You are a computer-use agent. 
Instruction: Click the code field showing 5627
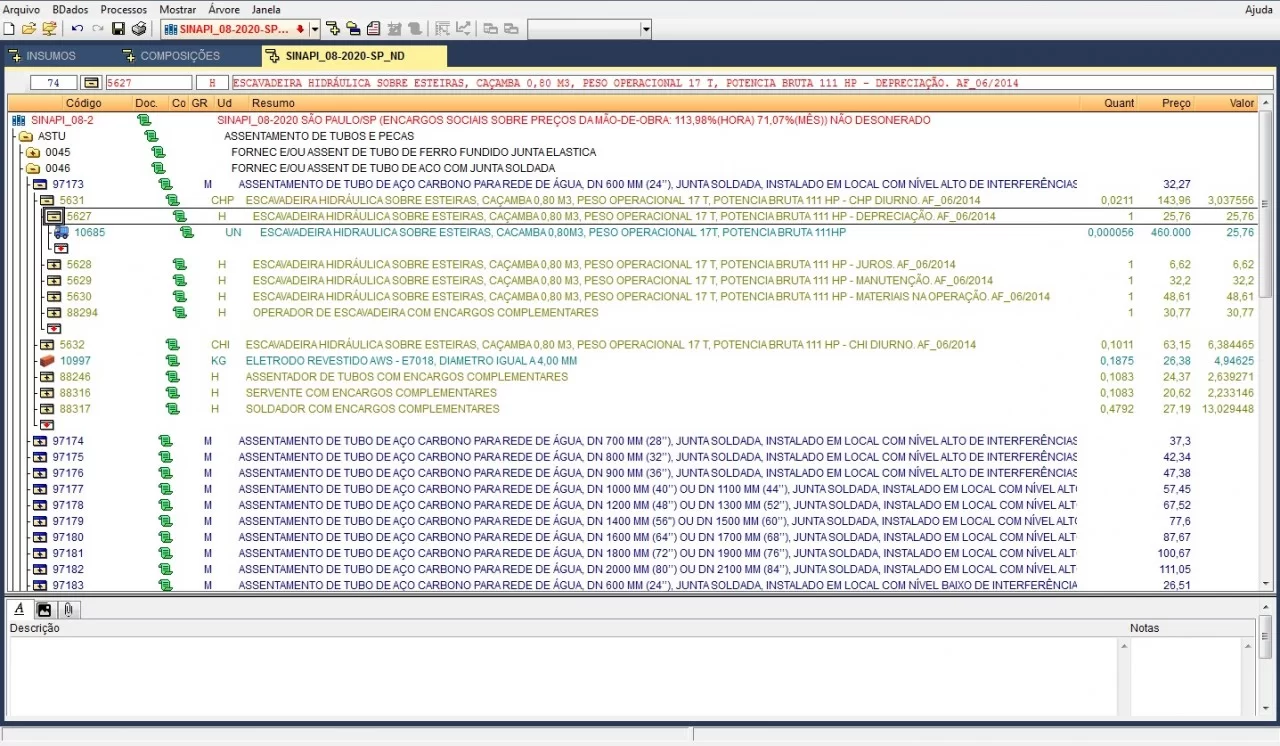click(148, 83)
